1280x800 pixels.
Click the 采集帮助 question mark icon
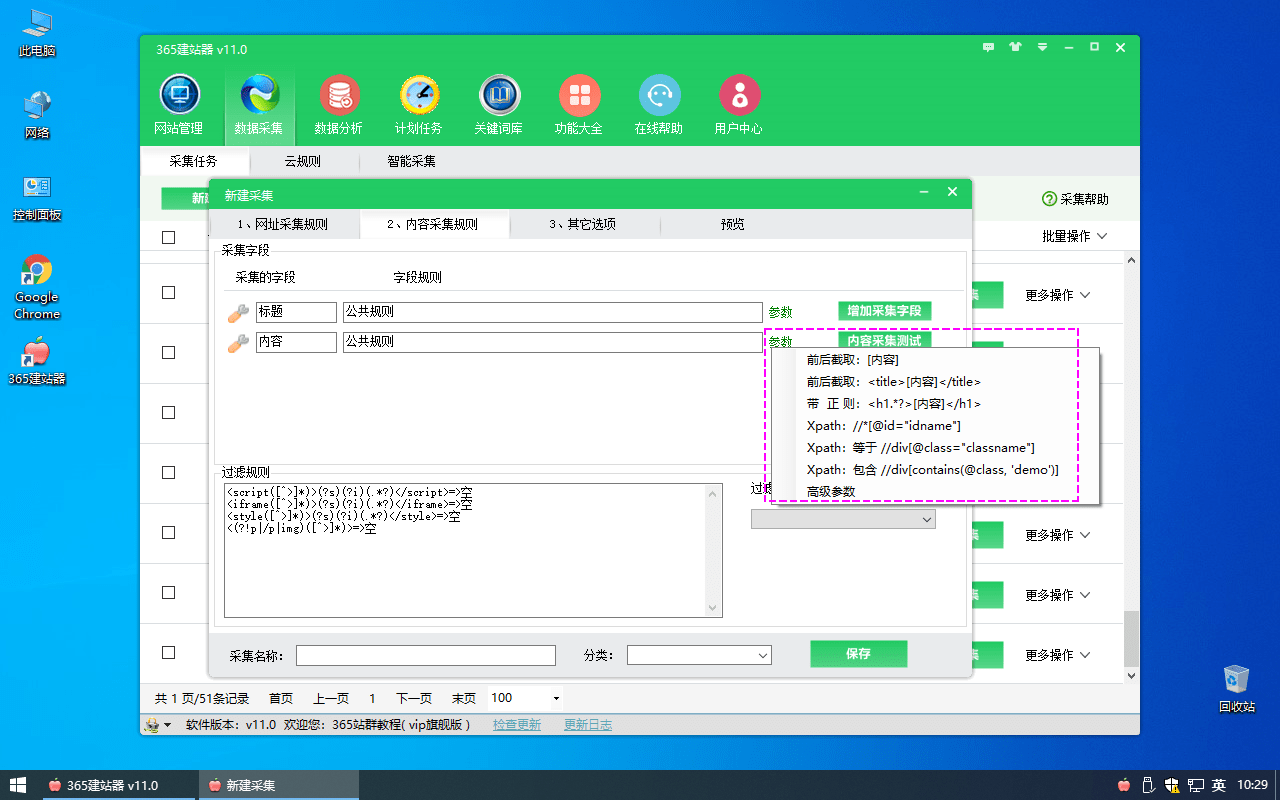(1049, 199)
